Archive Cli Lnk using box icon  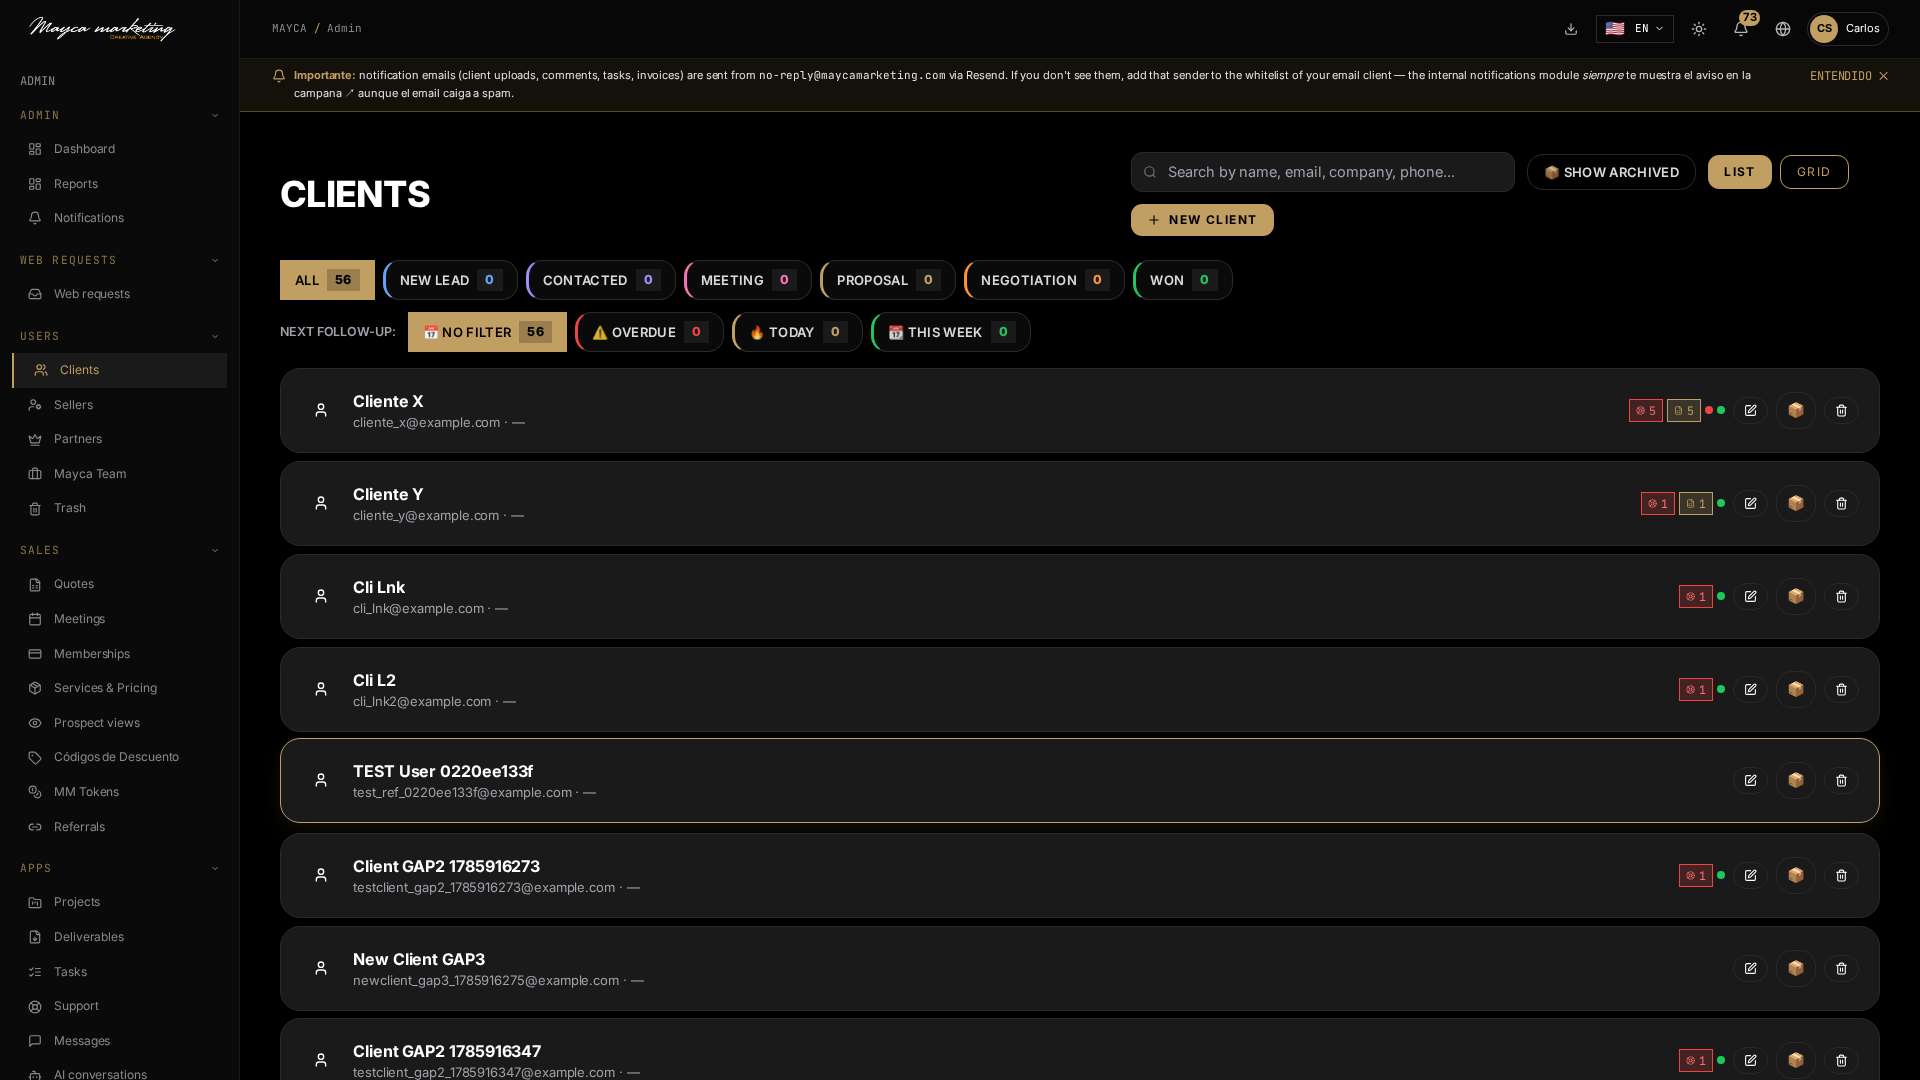(1796, 597)
